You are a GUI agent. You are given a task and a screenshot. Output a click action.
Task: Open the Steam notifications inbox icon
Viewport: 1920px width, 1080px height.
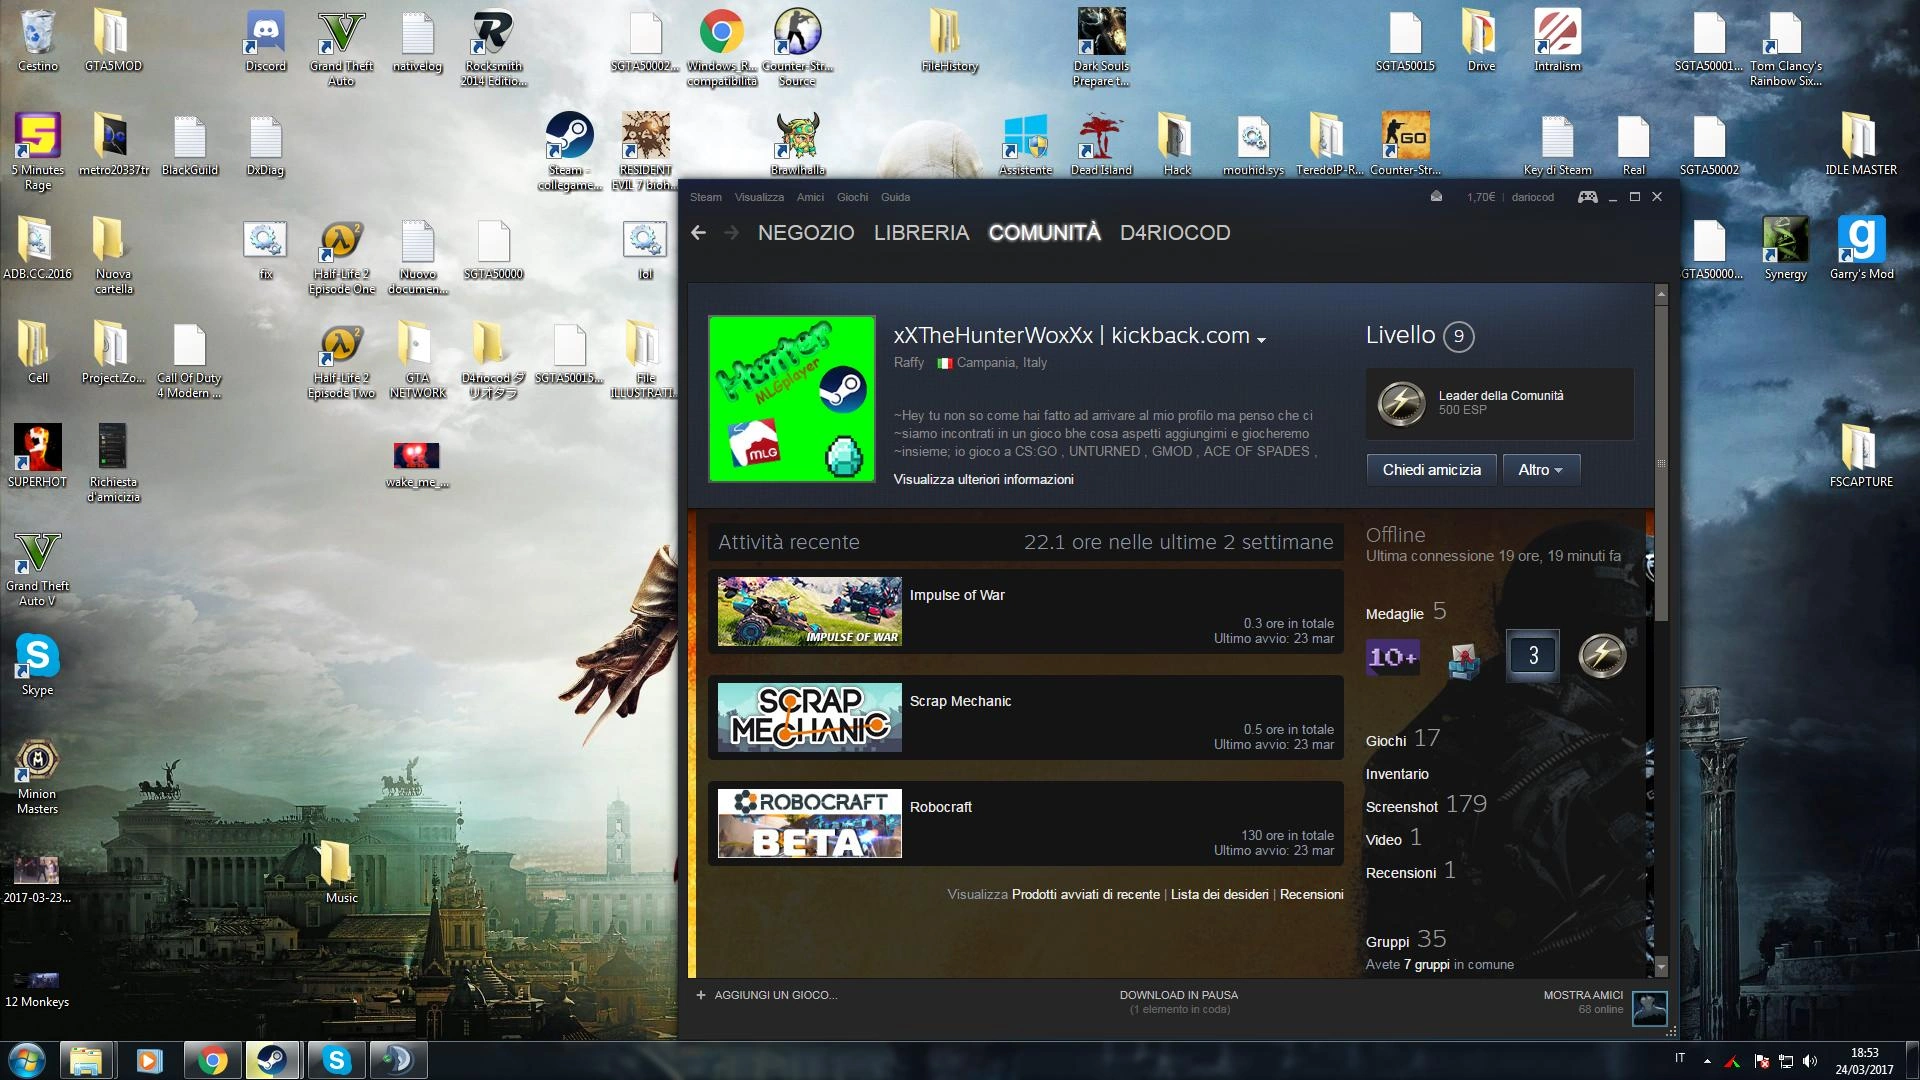1436,197
